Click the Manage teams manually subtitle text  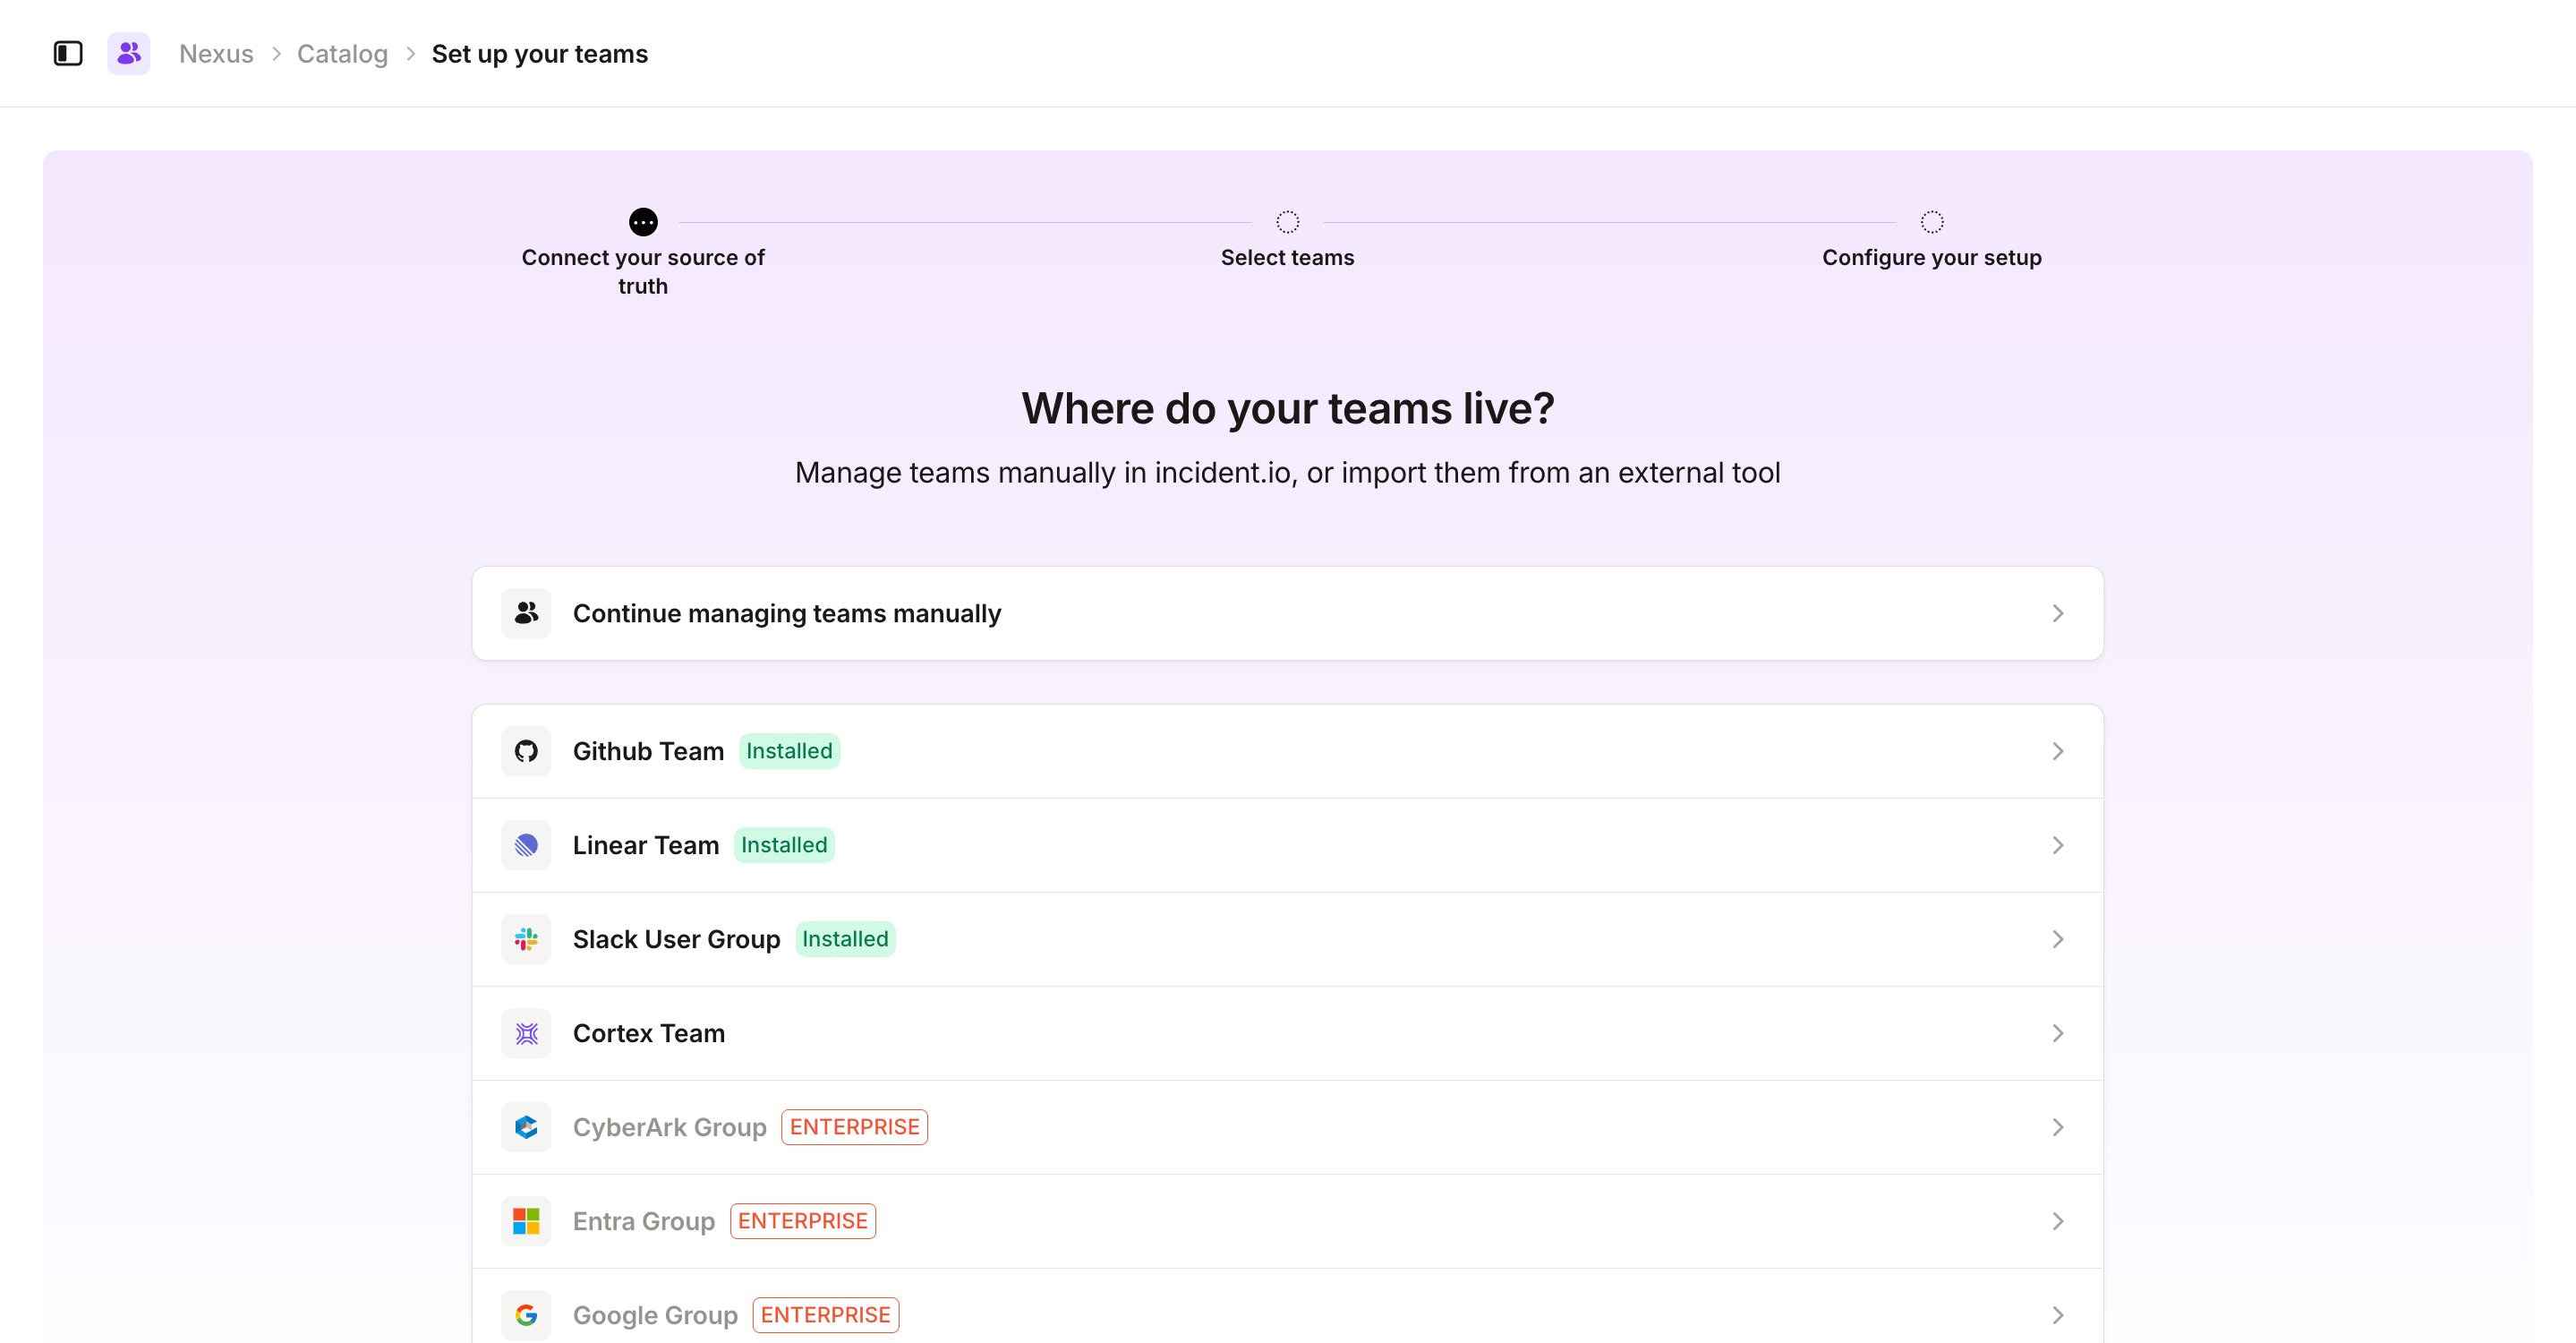(1288, 472)
